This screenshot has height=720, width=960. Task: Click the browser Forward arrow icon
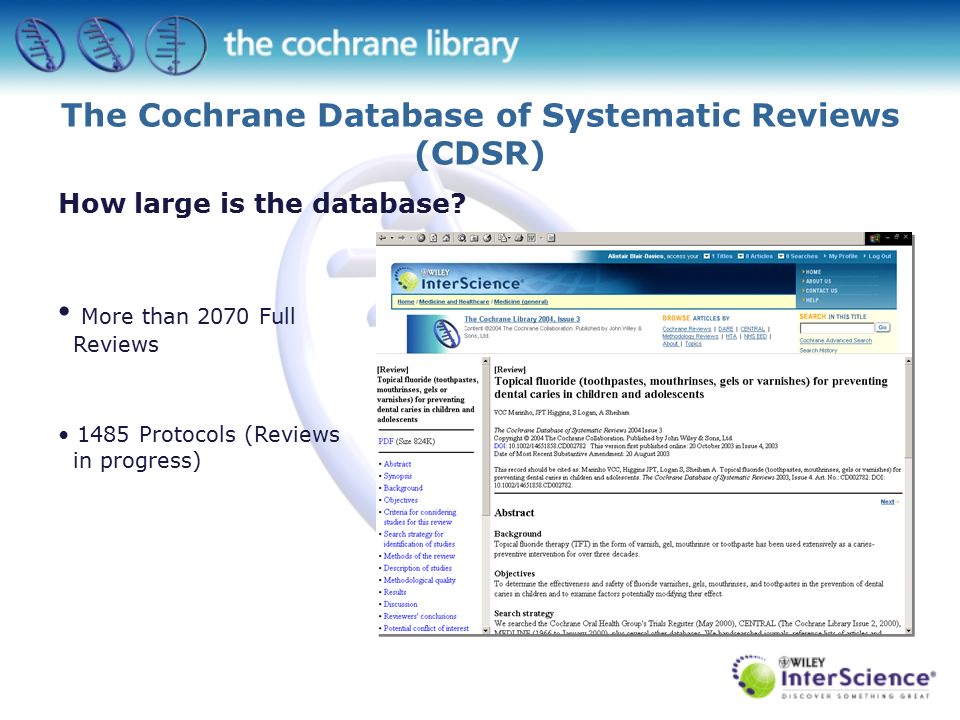tap(402, 238)
